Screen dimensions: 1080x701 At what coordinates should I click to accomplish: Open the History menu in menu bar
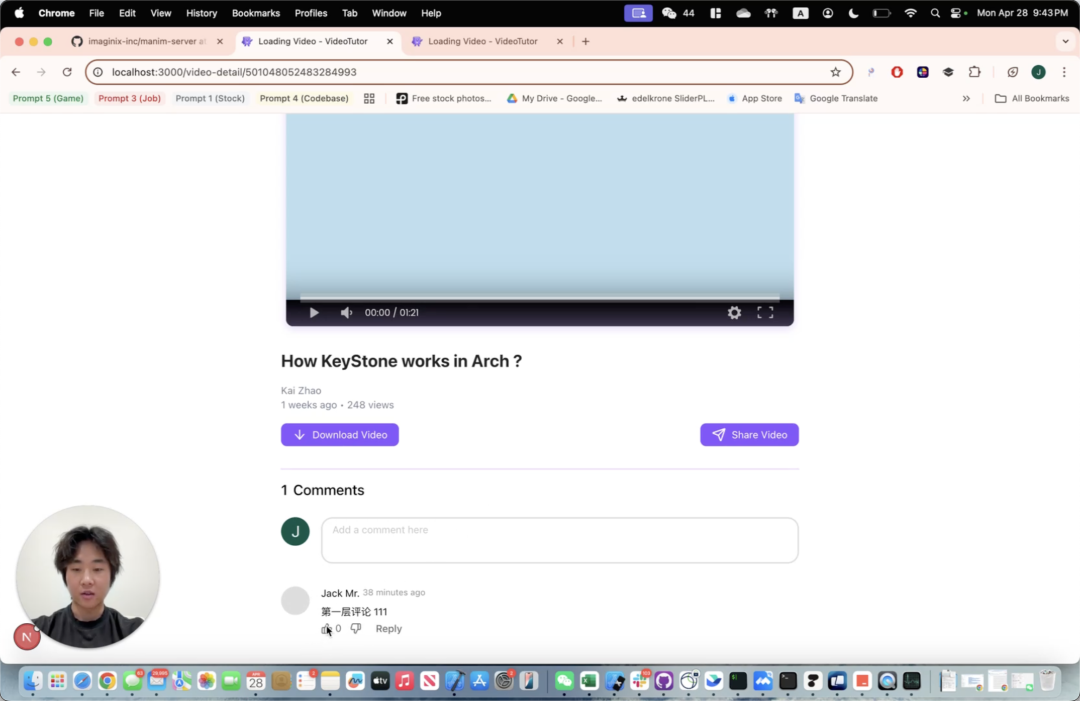pyautogui.click(x=201, y=13)
